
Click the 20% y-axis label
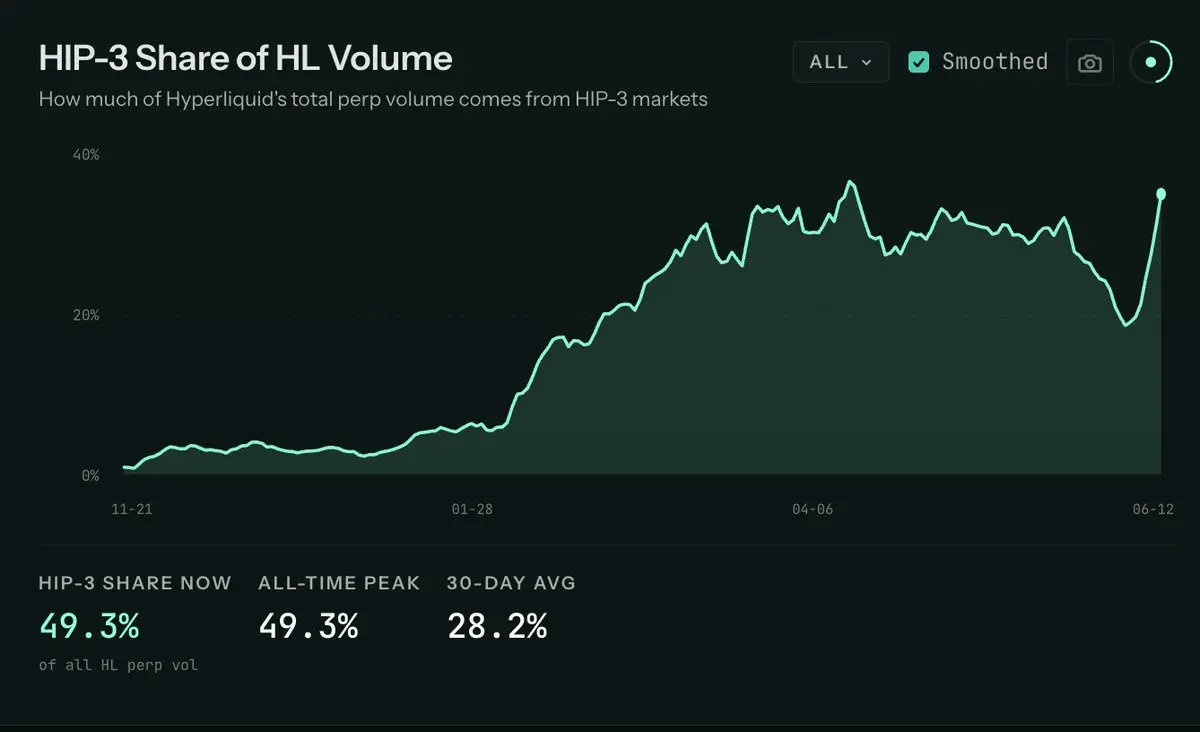coord(85,315)
